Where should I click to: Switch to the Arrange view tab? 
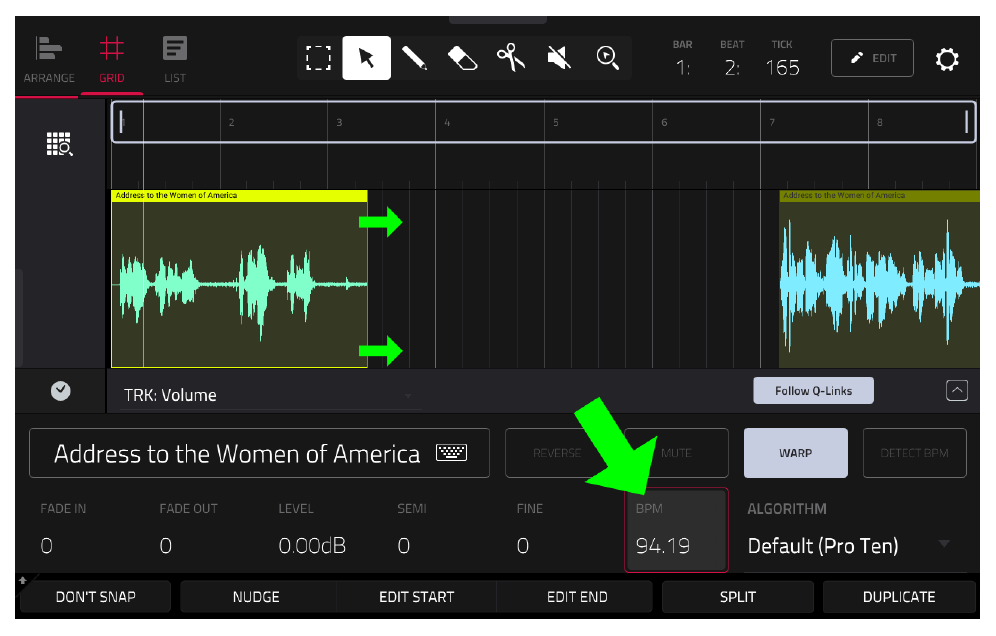(49, 60)
